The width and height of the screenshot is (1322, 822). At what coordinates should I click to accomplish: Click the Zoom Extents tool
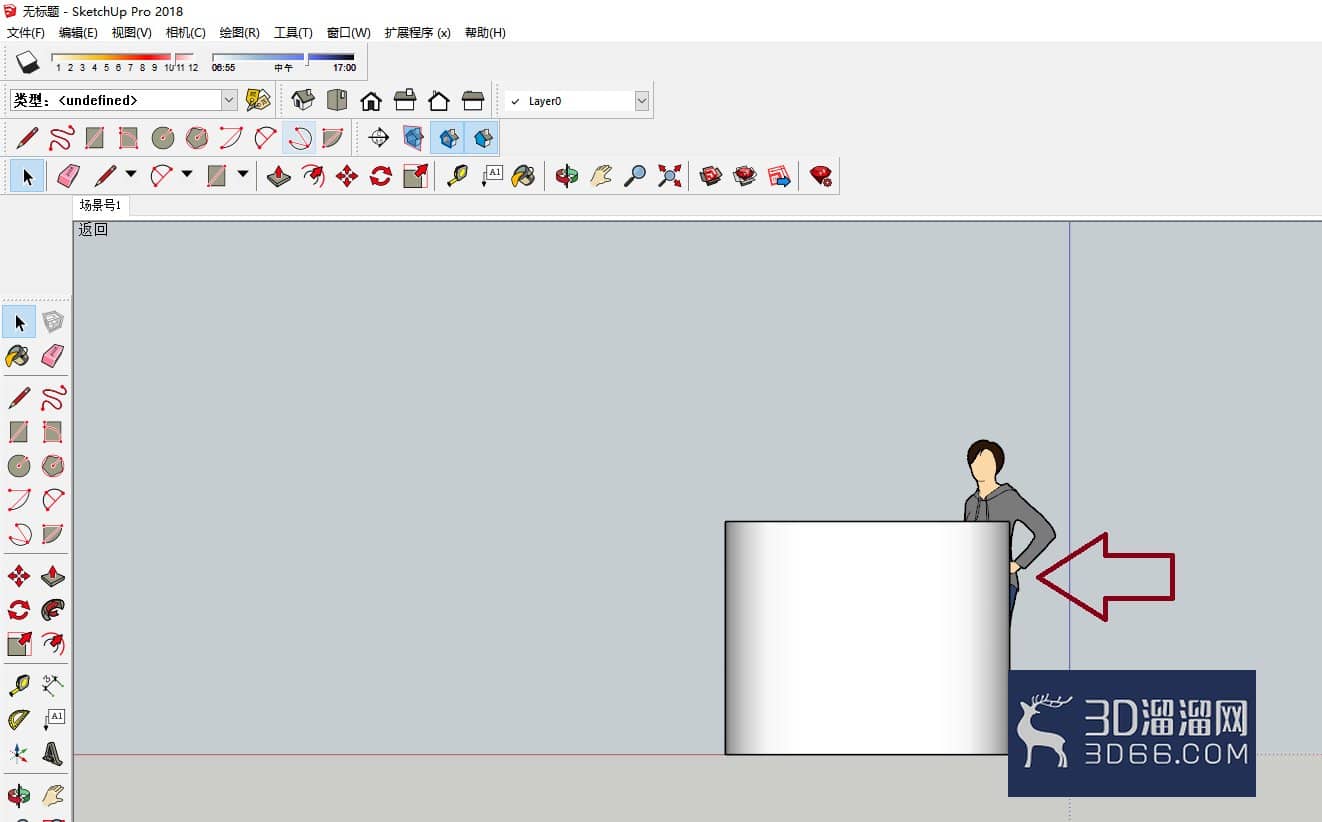click(669, 177)
